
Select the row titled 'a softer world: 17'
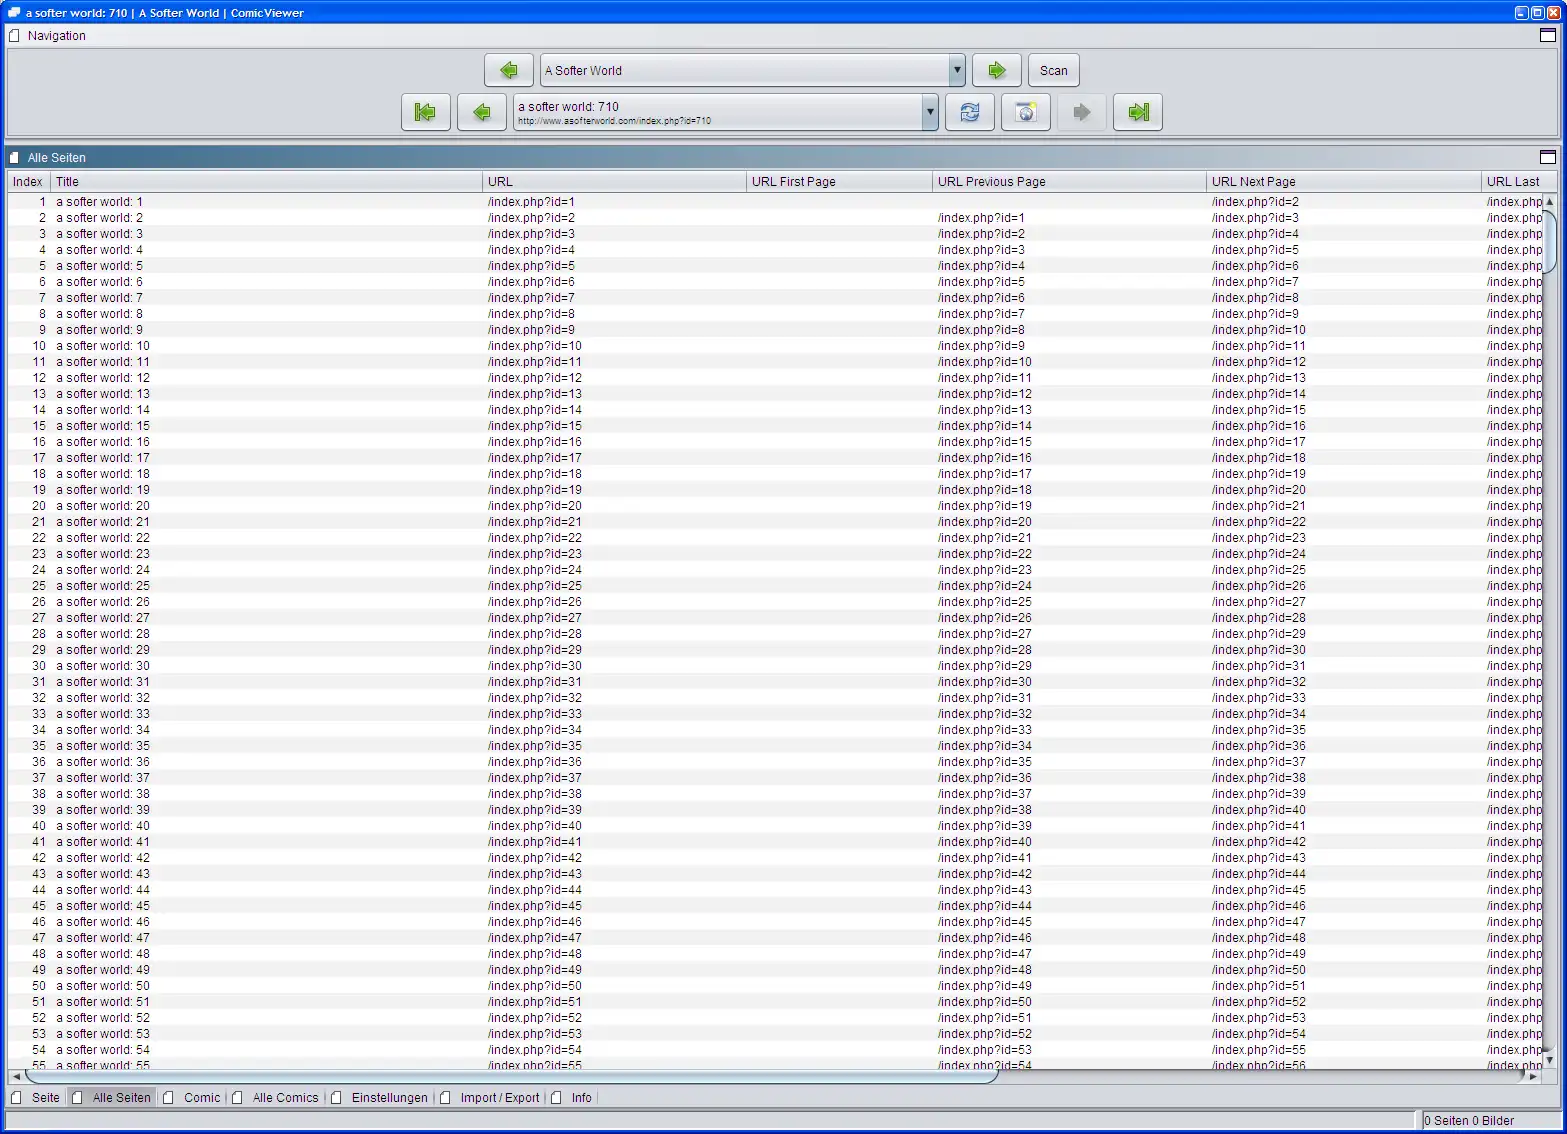(x=775, y=457)
